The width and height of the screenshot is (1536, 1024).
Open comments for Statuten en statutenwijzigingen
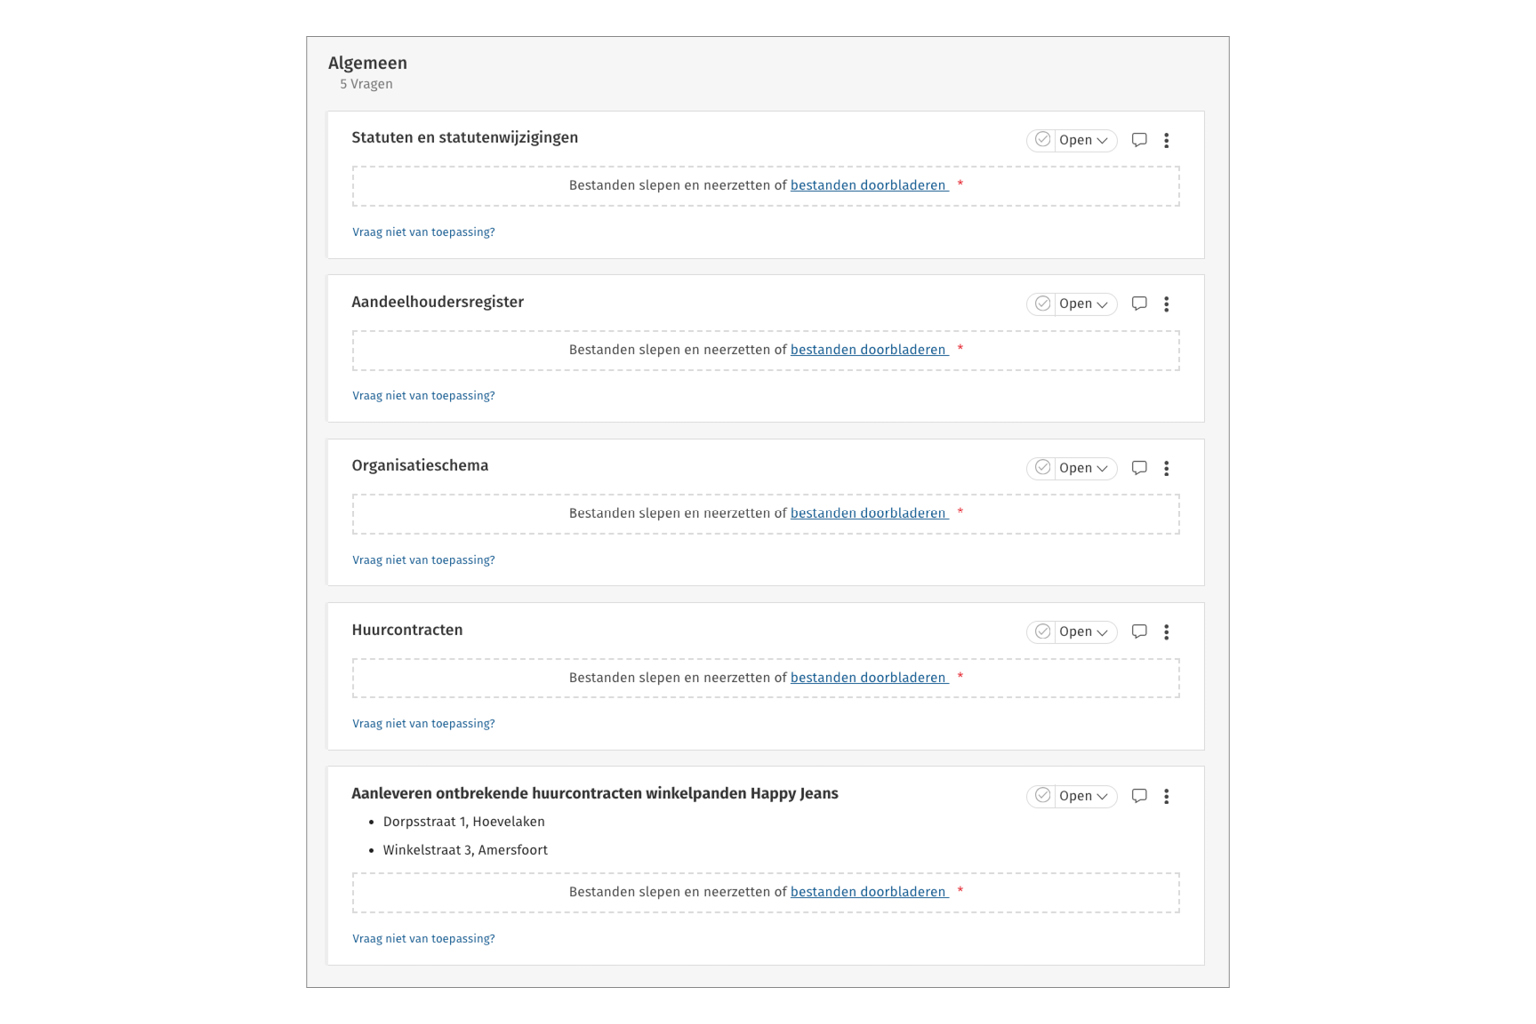1139,140
